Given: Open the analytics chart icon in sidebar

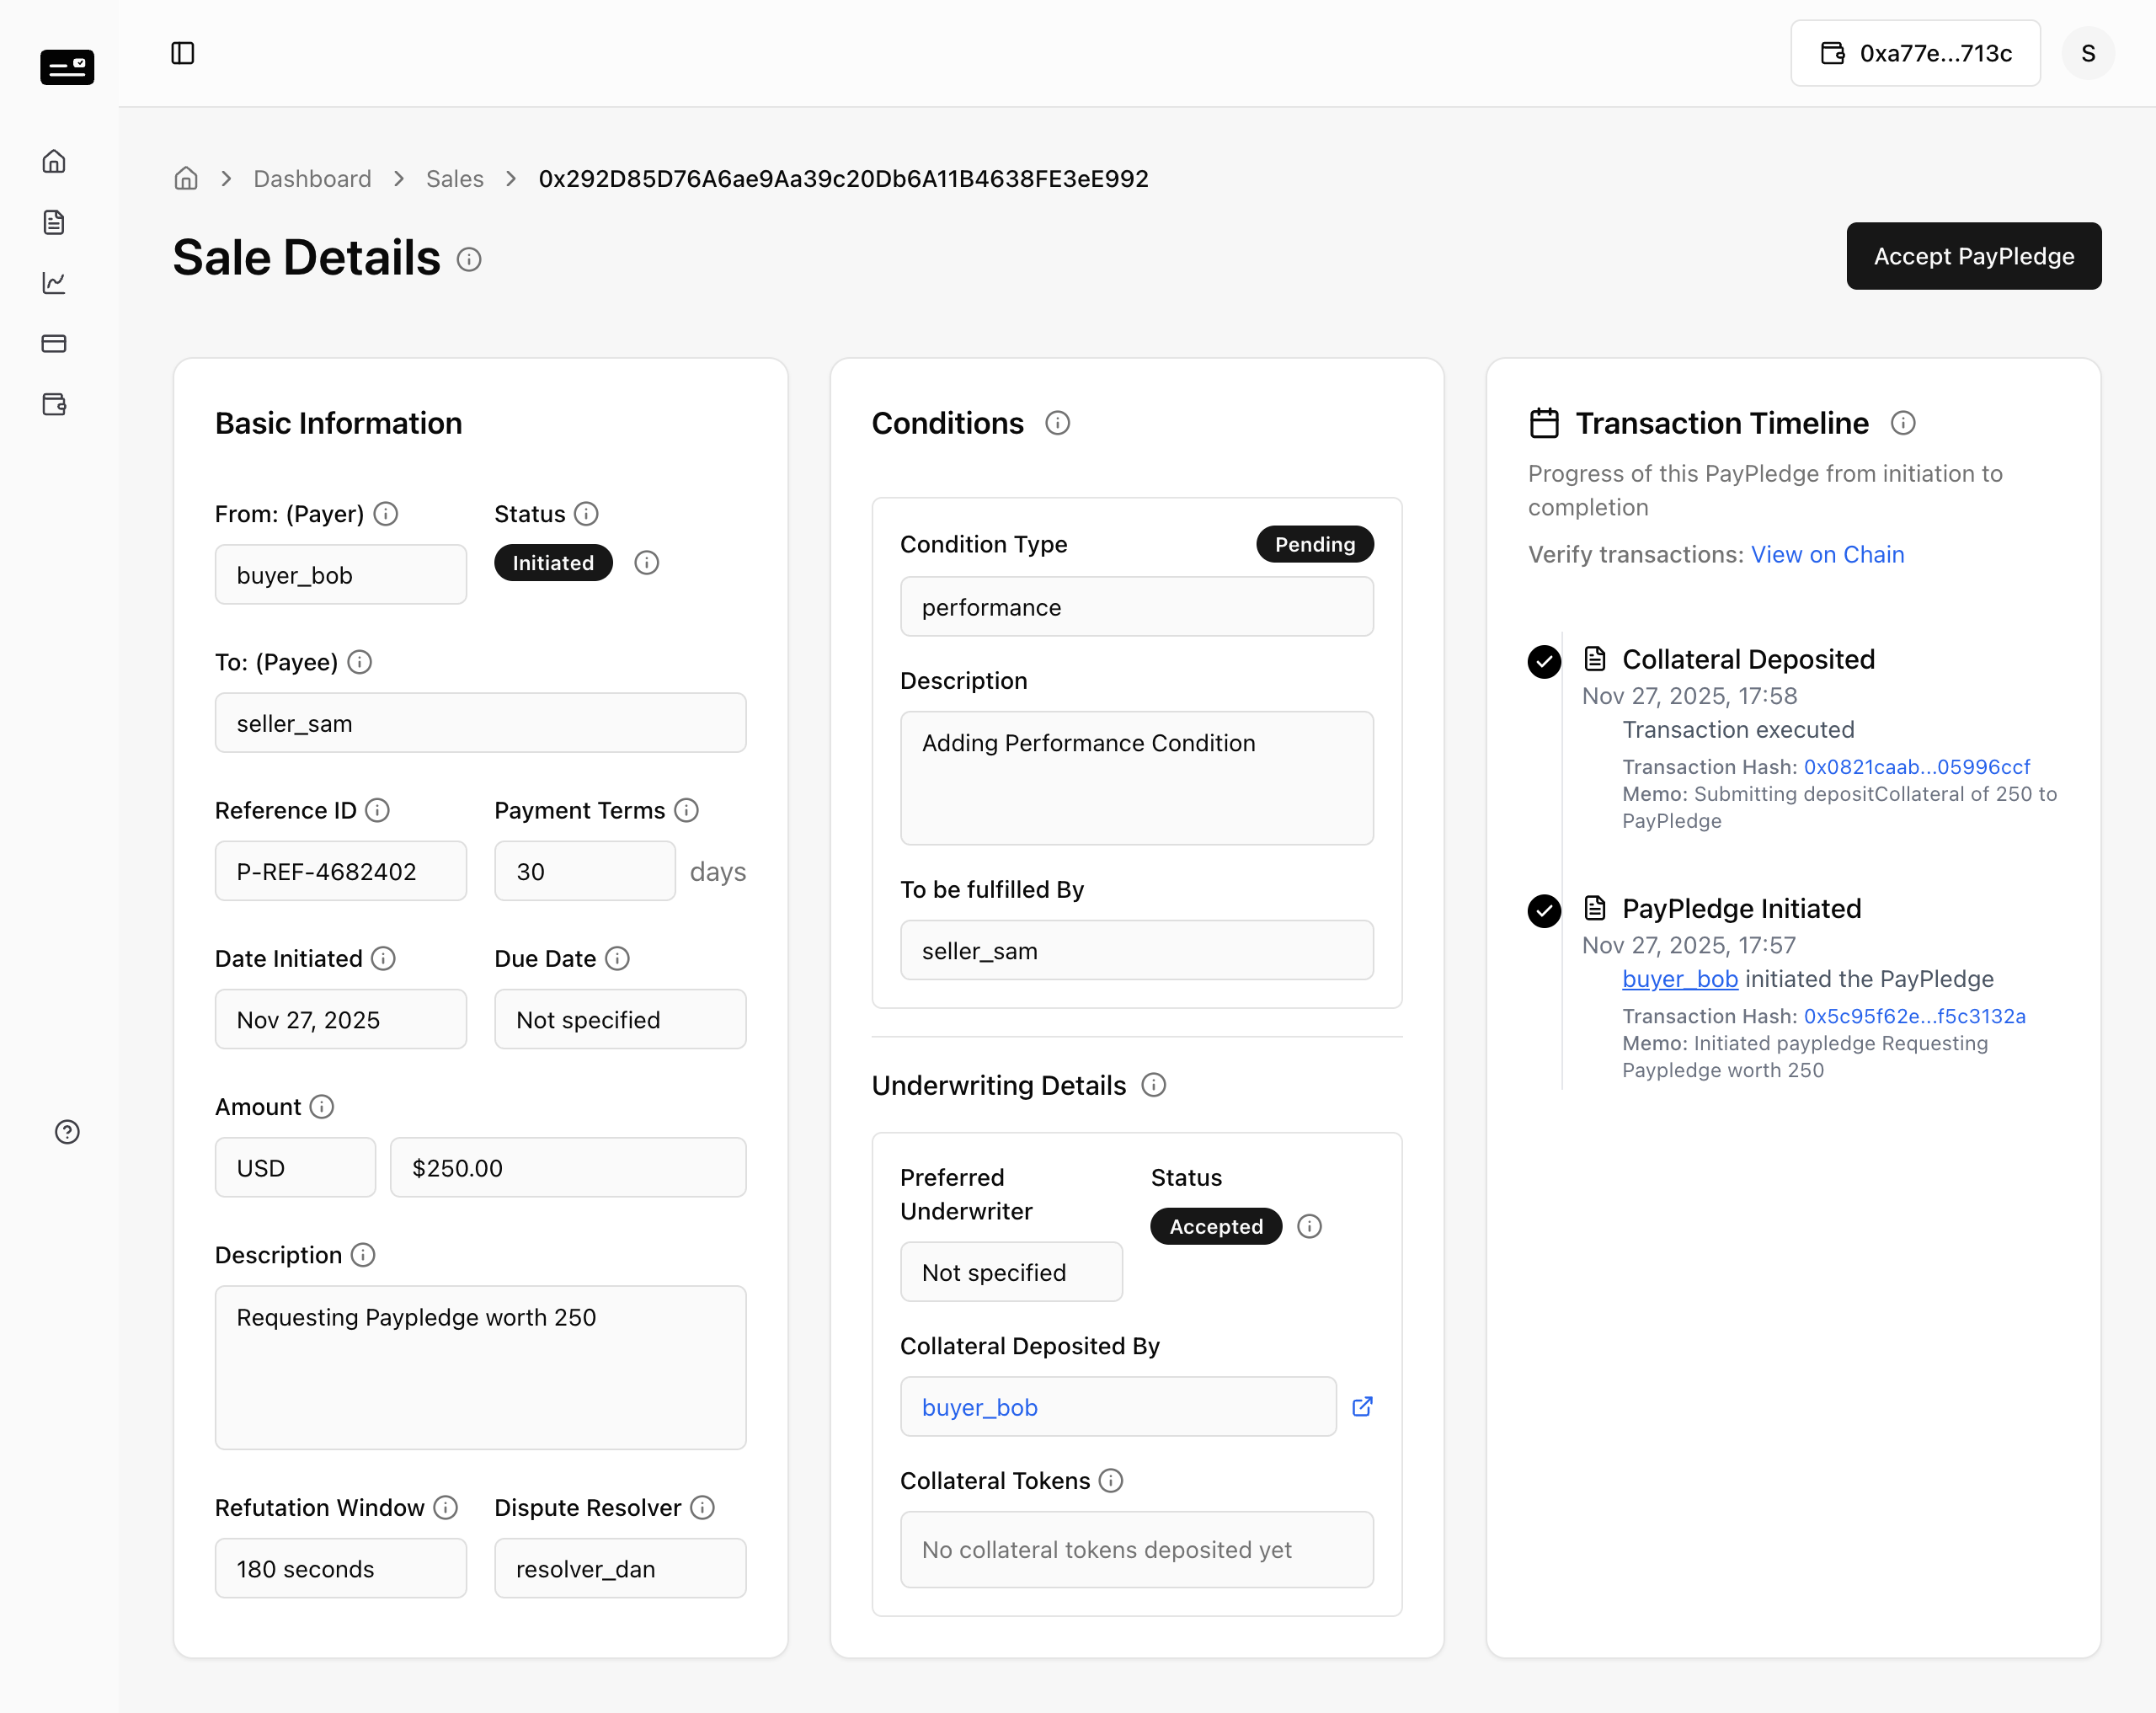Looking at the screenshot, I should pyautogui.click(x=54, y=283).
